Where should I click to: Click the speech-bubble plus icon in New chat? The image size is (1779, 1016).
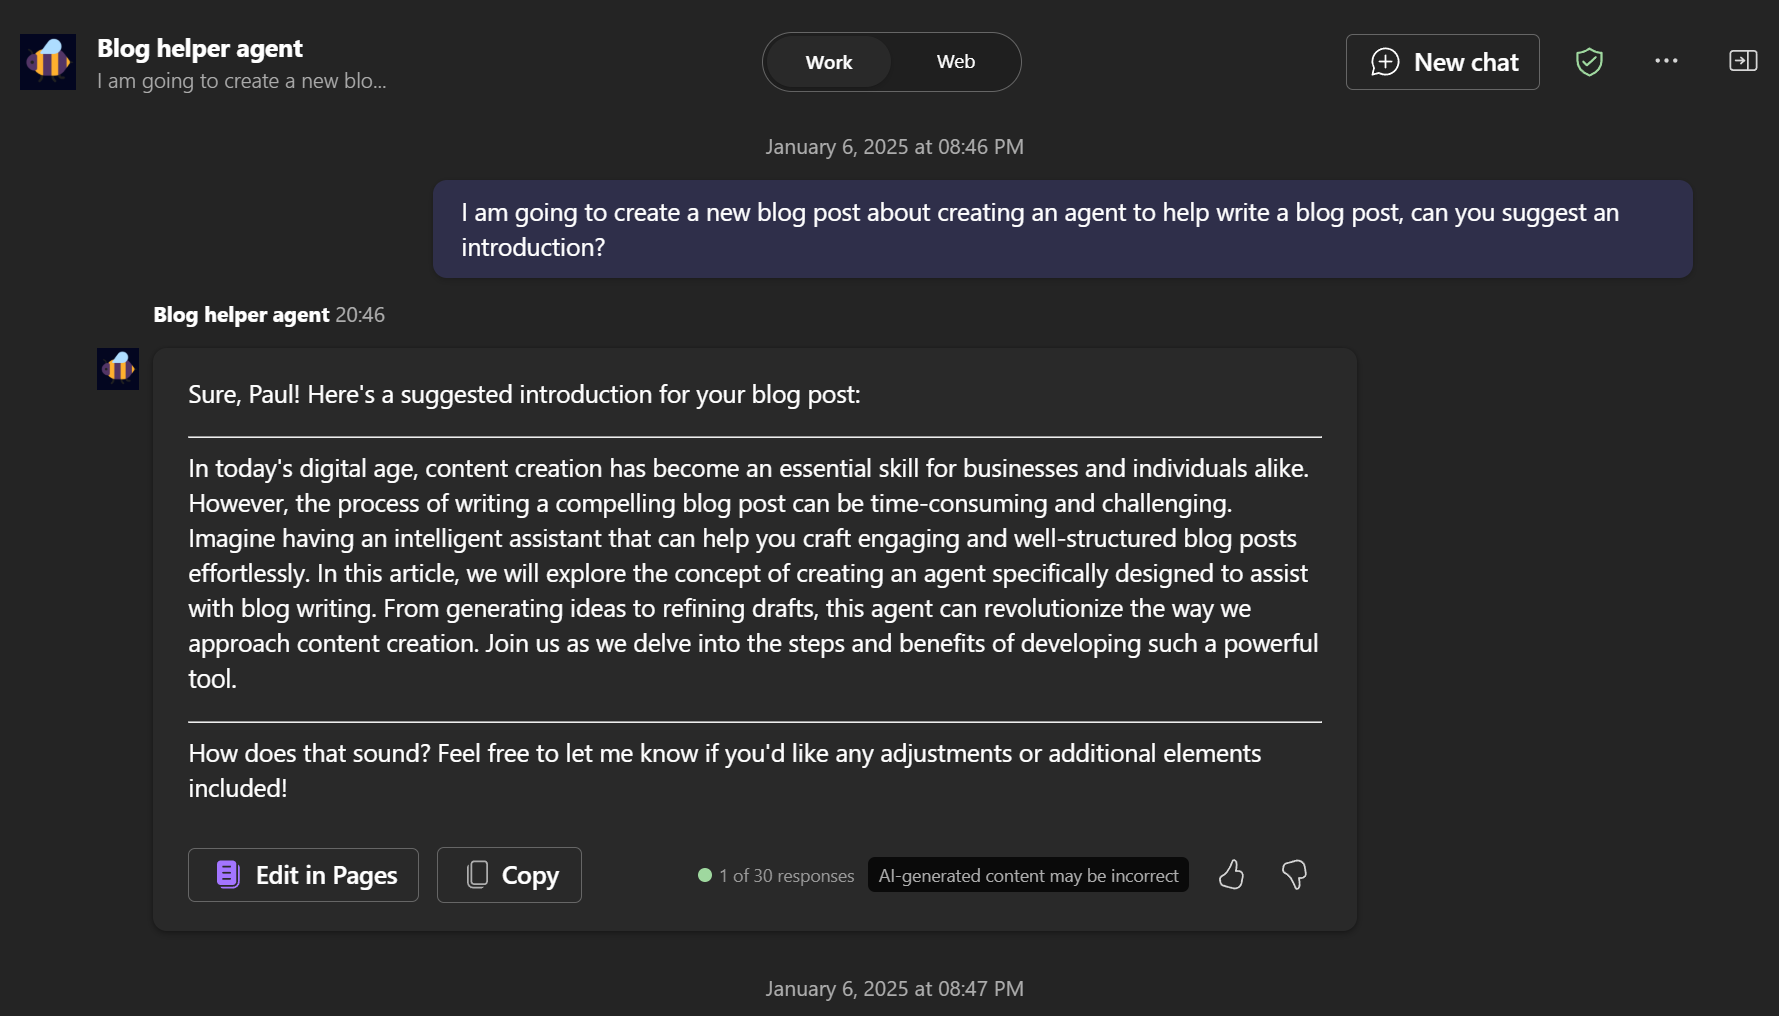click(x=1385, y=61)
